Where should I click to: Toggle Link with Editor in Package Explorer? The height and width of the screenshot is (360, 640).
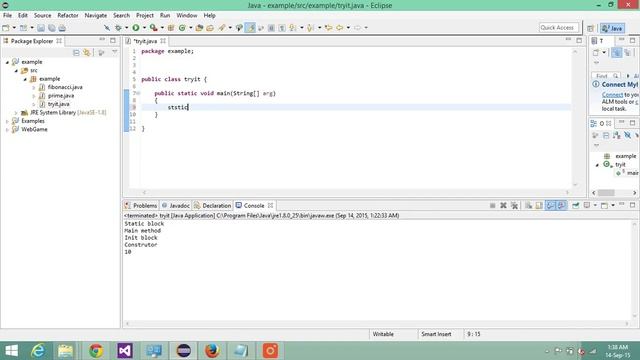(87, 53)
